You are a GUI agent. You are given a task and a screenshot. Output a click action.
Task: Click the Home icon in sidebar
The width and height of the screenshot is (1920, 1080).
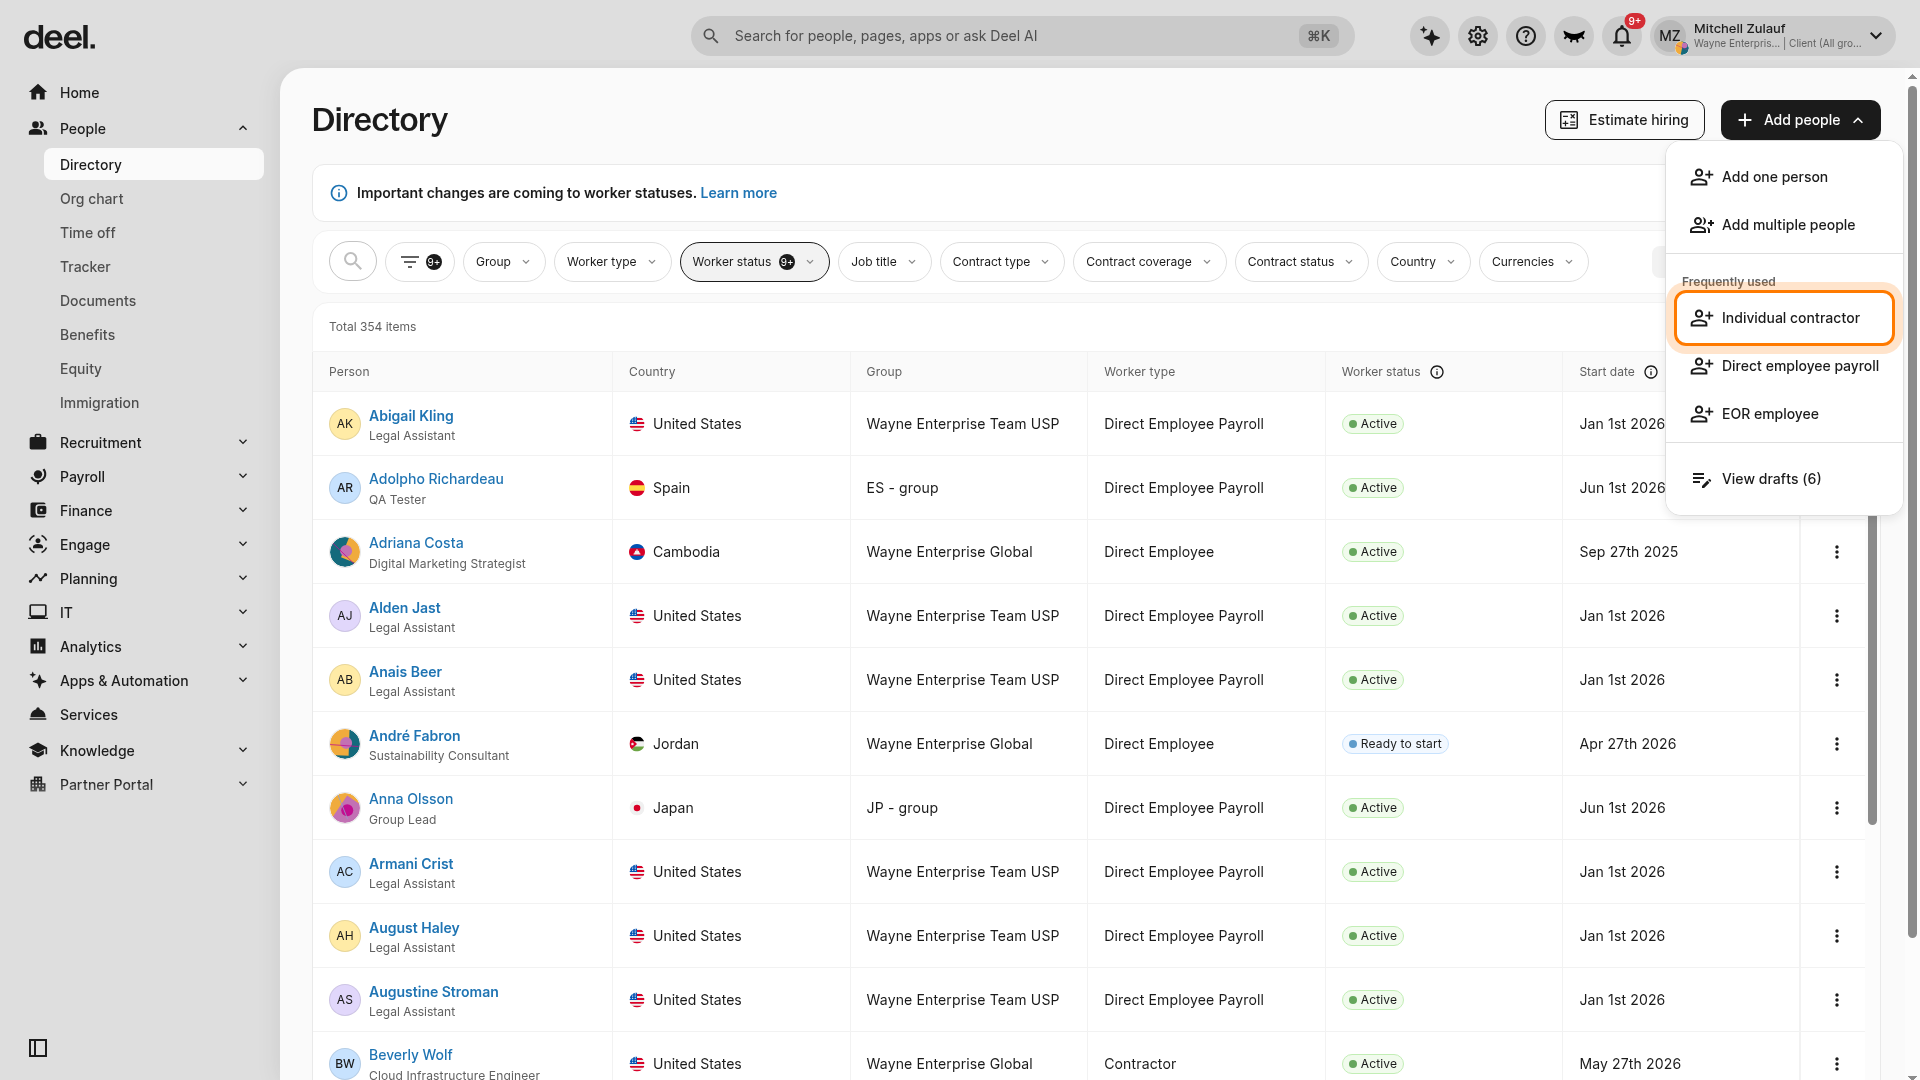(38, 93)
